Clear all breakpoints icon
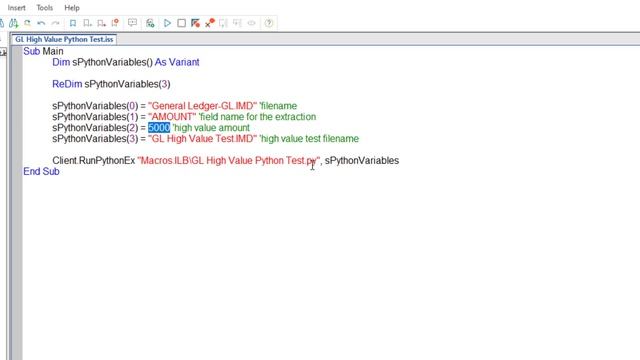640x360 pixels. pyautogui.click(x=210, y=23)
